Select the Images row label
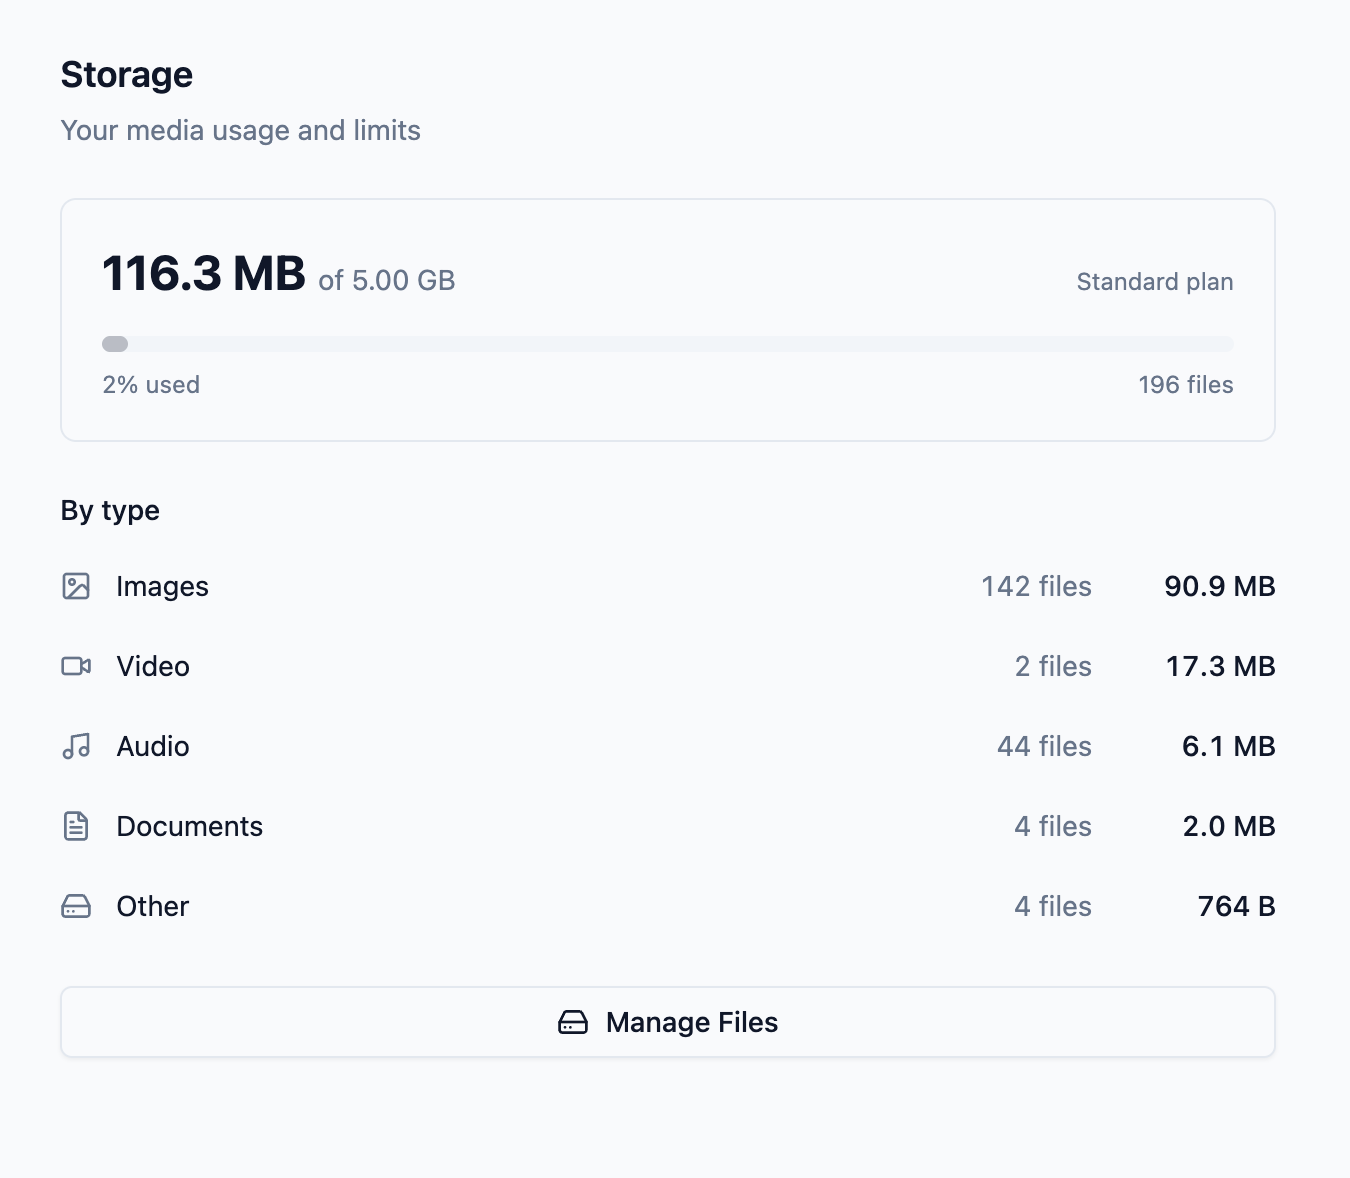 [x=162, y=586]
